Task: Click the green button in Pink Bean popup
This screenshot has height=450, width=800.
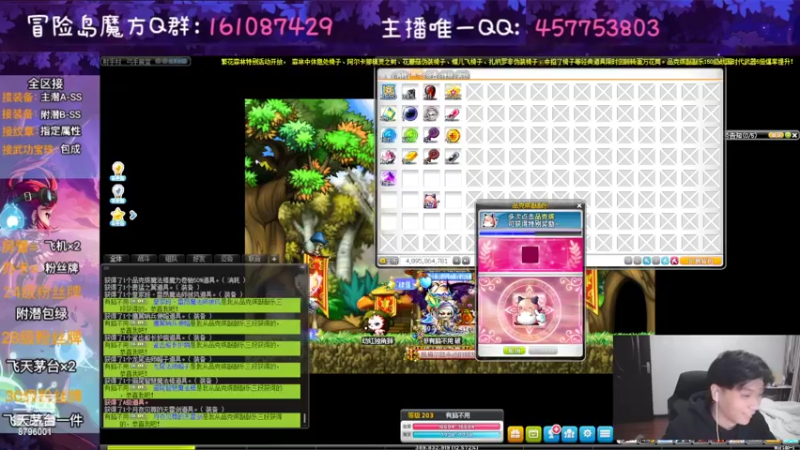Action: pos(514,351)
